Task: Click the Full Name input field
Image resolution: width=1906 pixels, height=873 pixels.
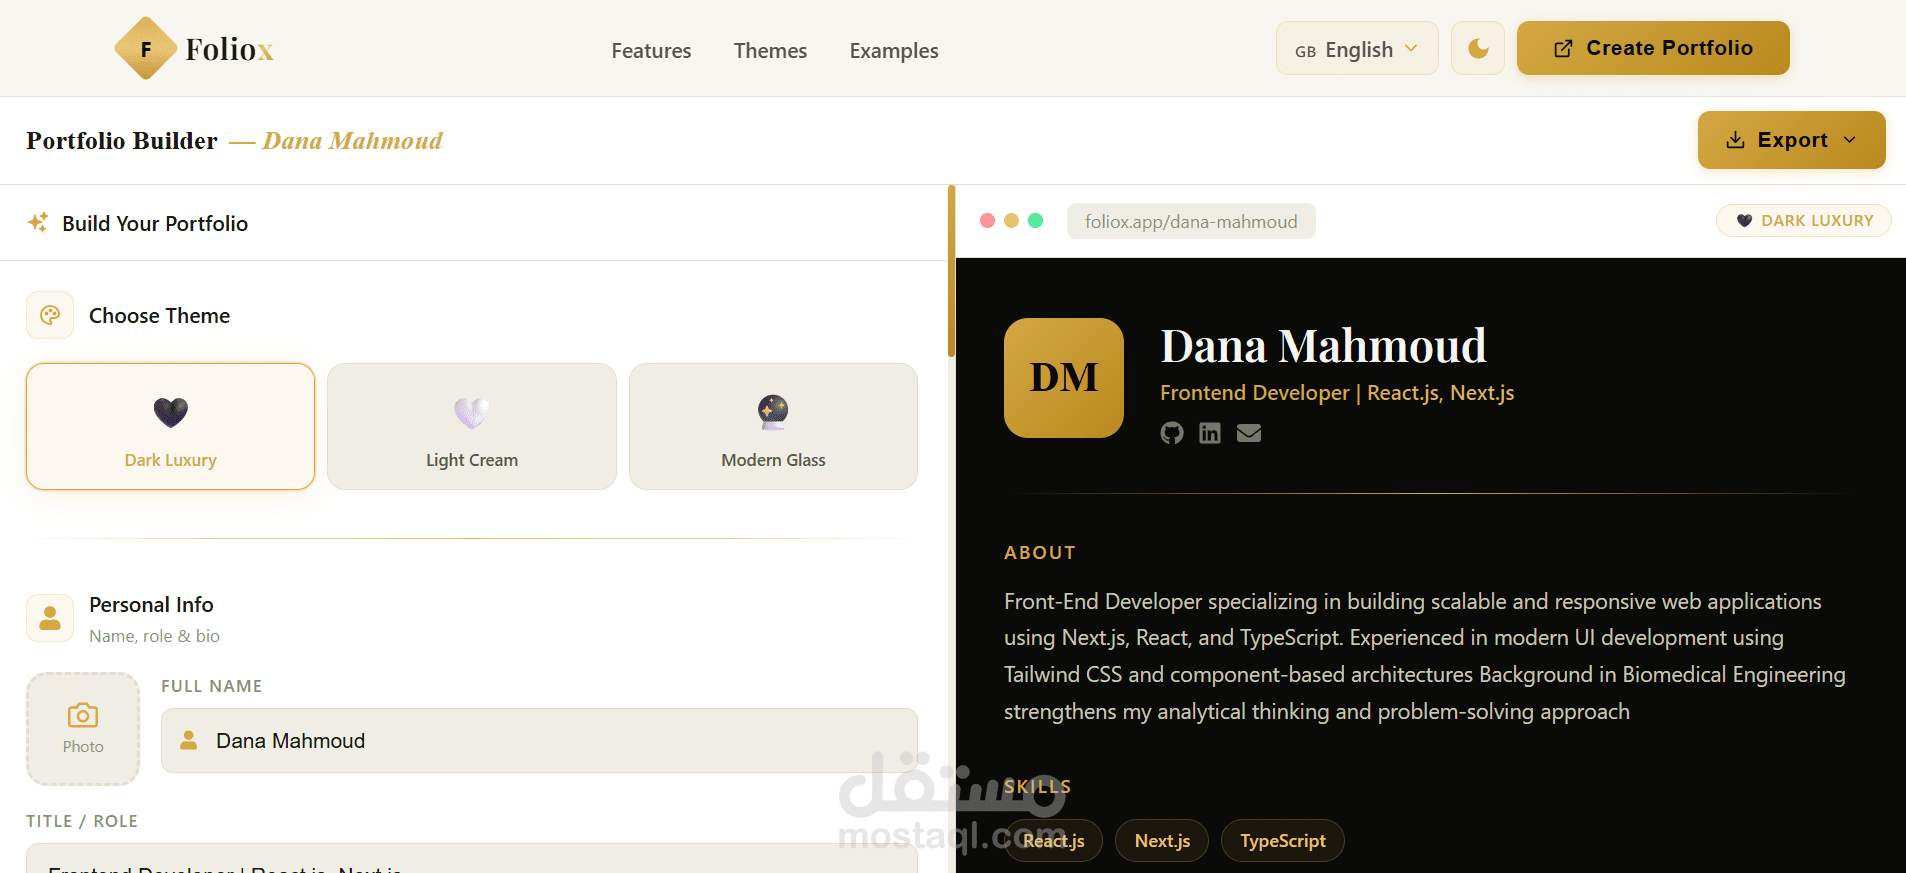Action: click(x=539, y=740)
